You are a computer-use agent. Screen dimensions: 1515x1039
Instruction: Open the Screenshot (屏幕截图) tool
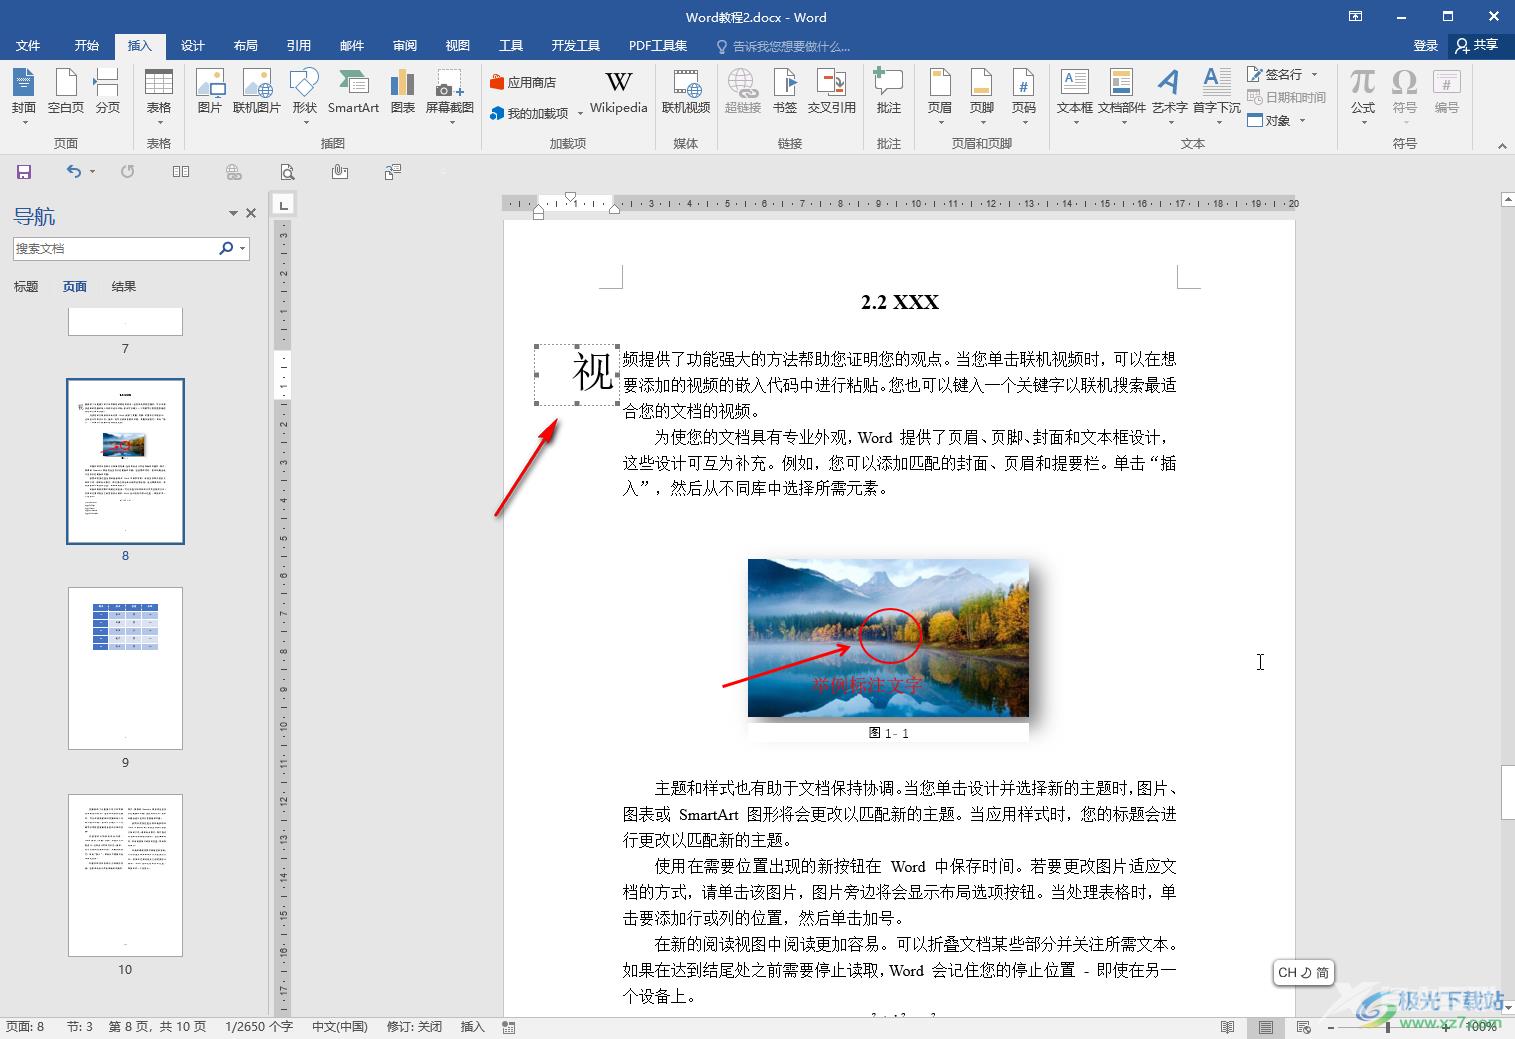(x=450, y=95)
